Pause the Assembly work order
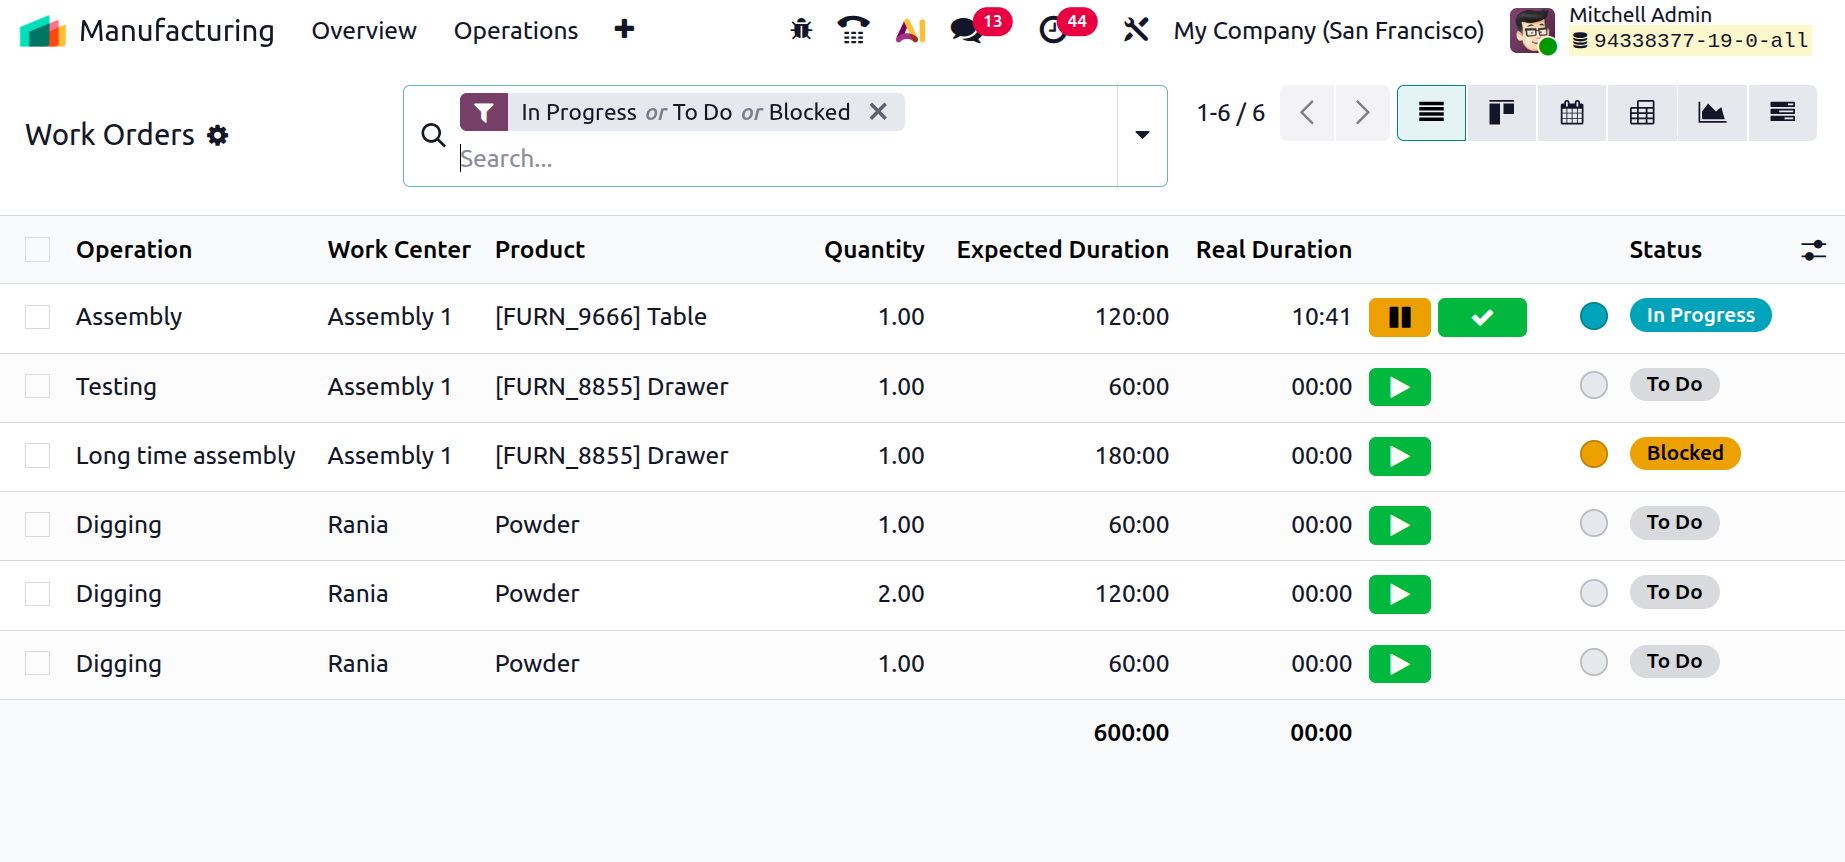The width and height of the screenshot is (1845, 862). (x=1399, y=318)
